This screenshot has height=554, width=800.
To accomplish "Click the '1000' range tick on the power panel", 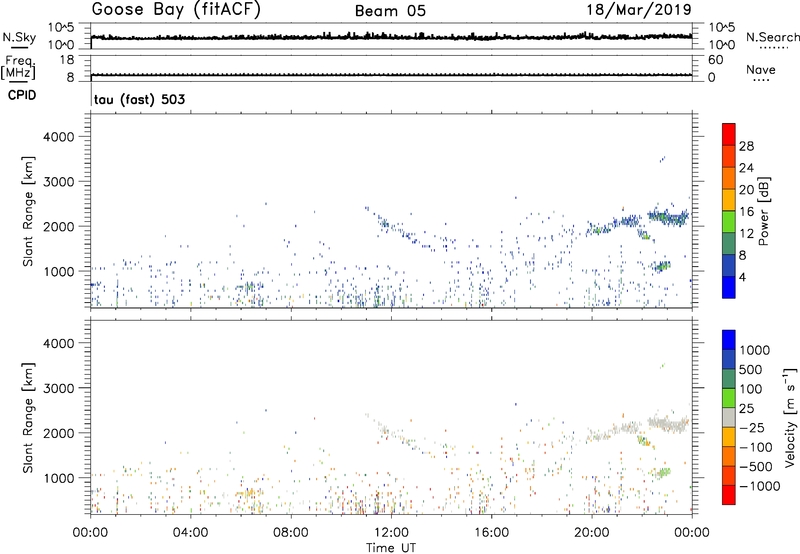I will click(x=59, y=271).
